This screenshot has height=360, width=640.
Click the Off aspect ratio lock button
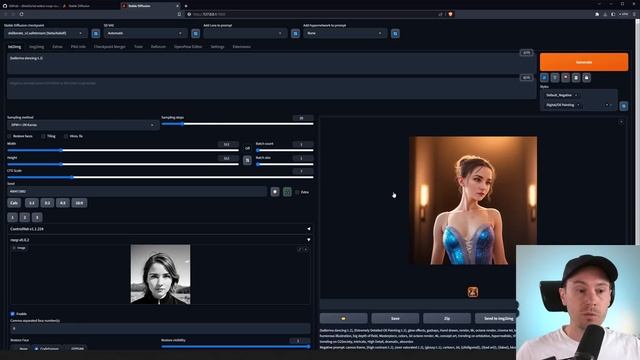(x=247, y=148)
